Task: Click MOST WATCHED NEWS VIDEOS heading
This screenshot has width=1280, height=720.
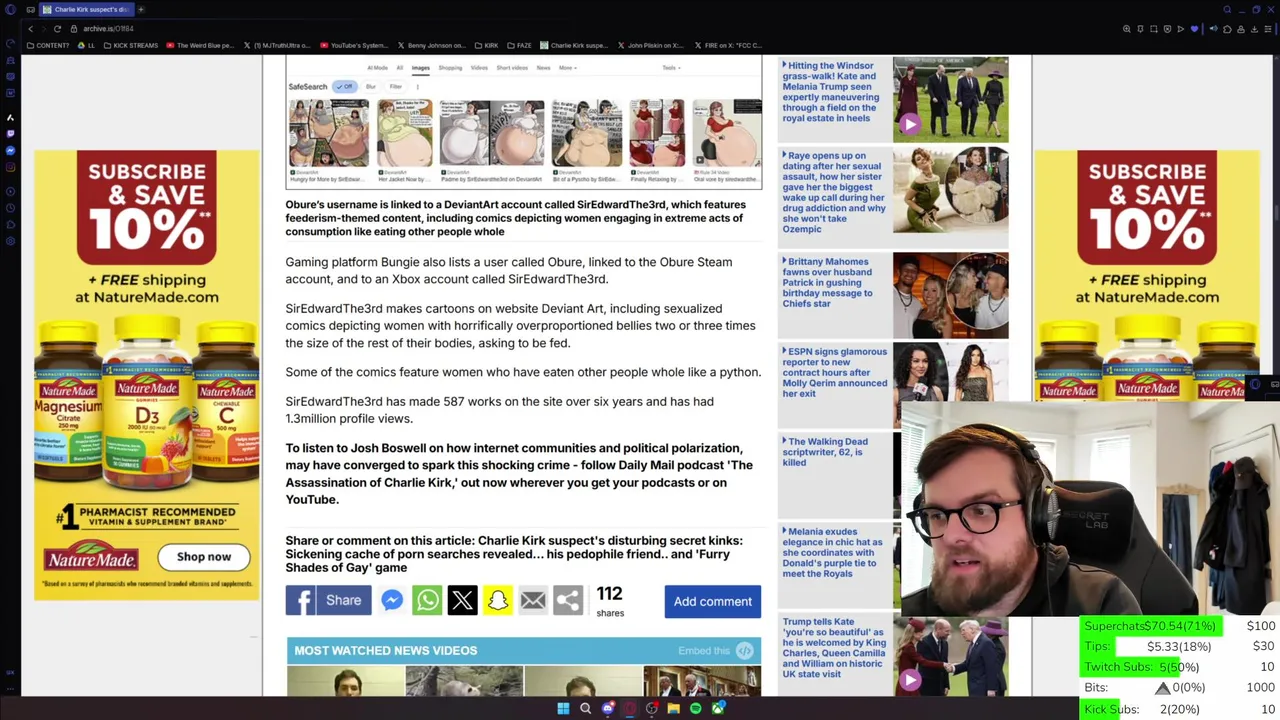Action: pyautogui.click(x=385, y=650)
